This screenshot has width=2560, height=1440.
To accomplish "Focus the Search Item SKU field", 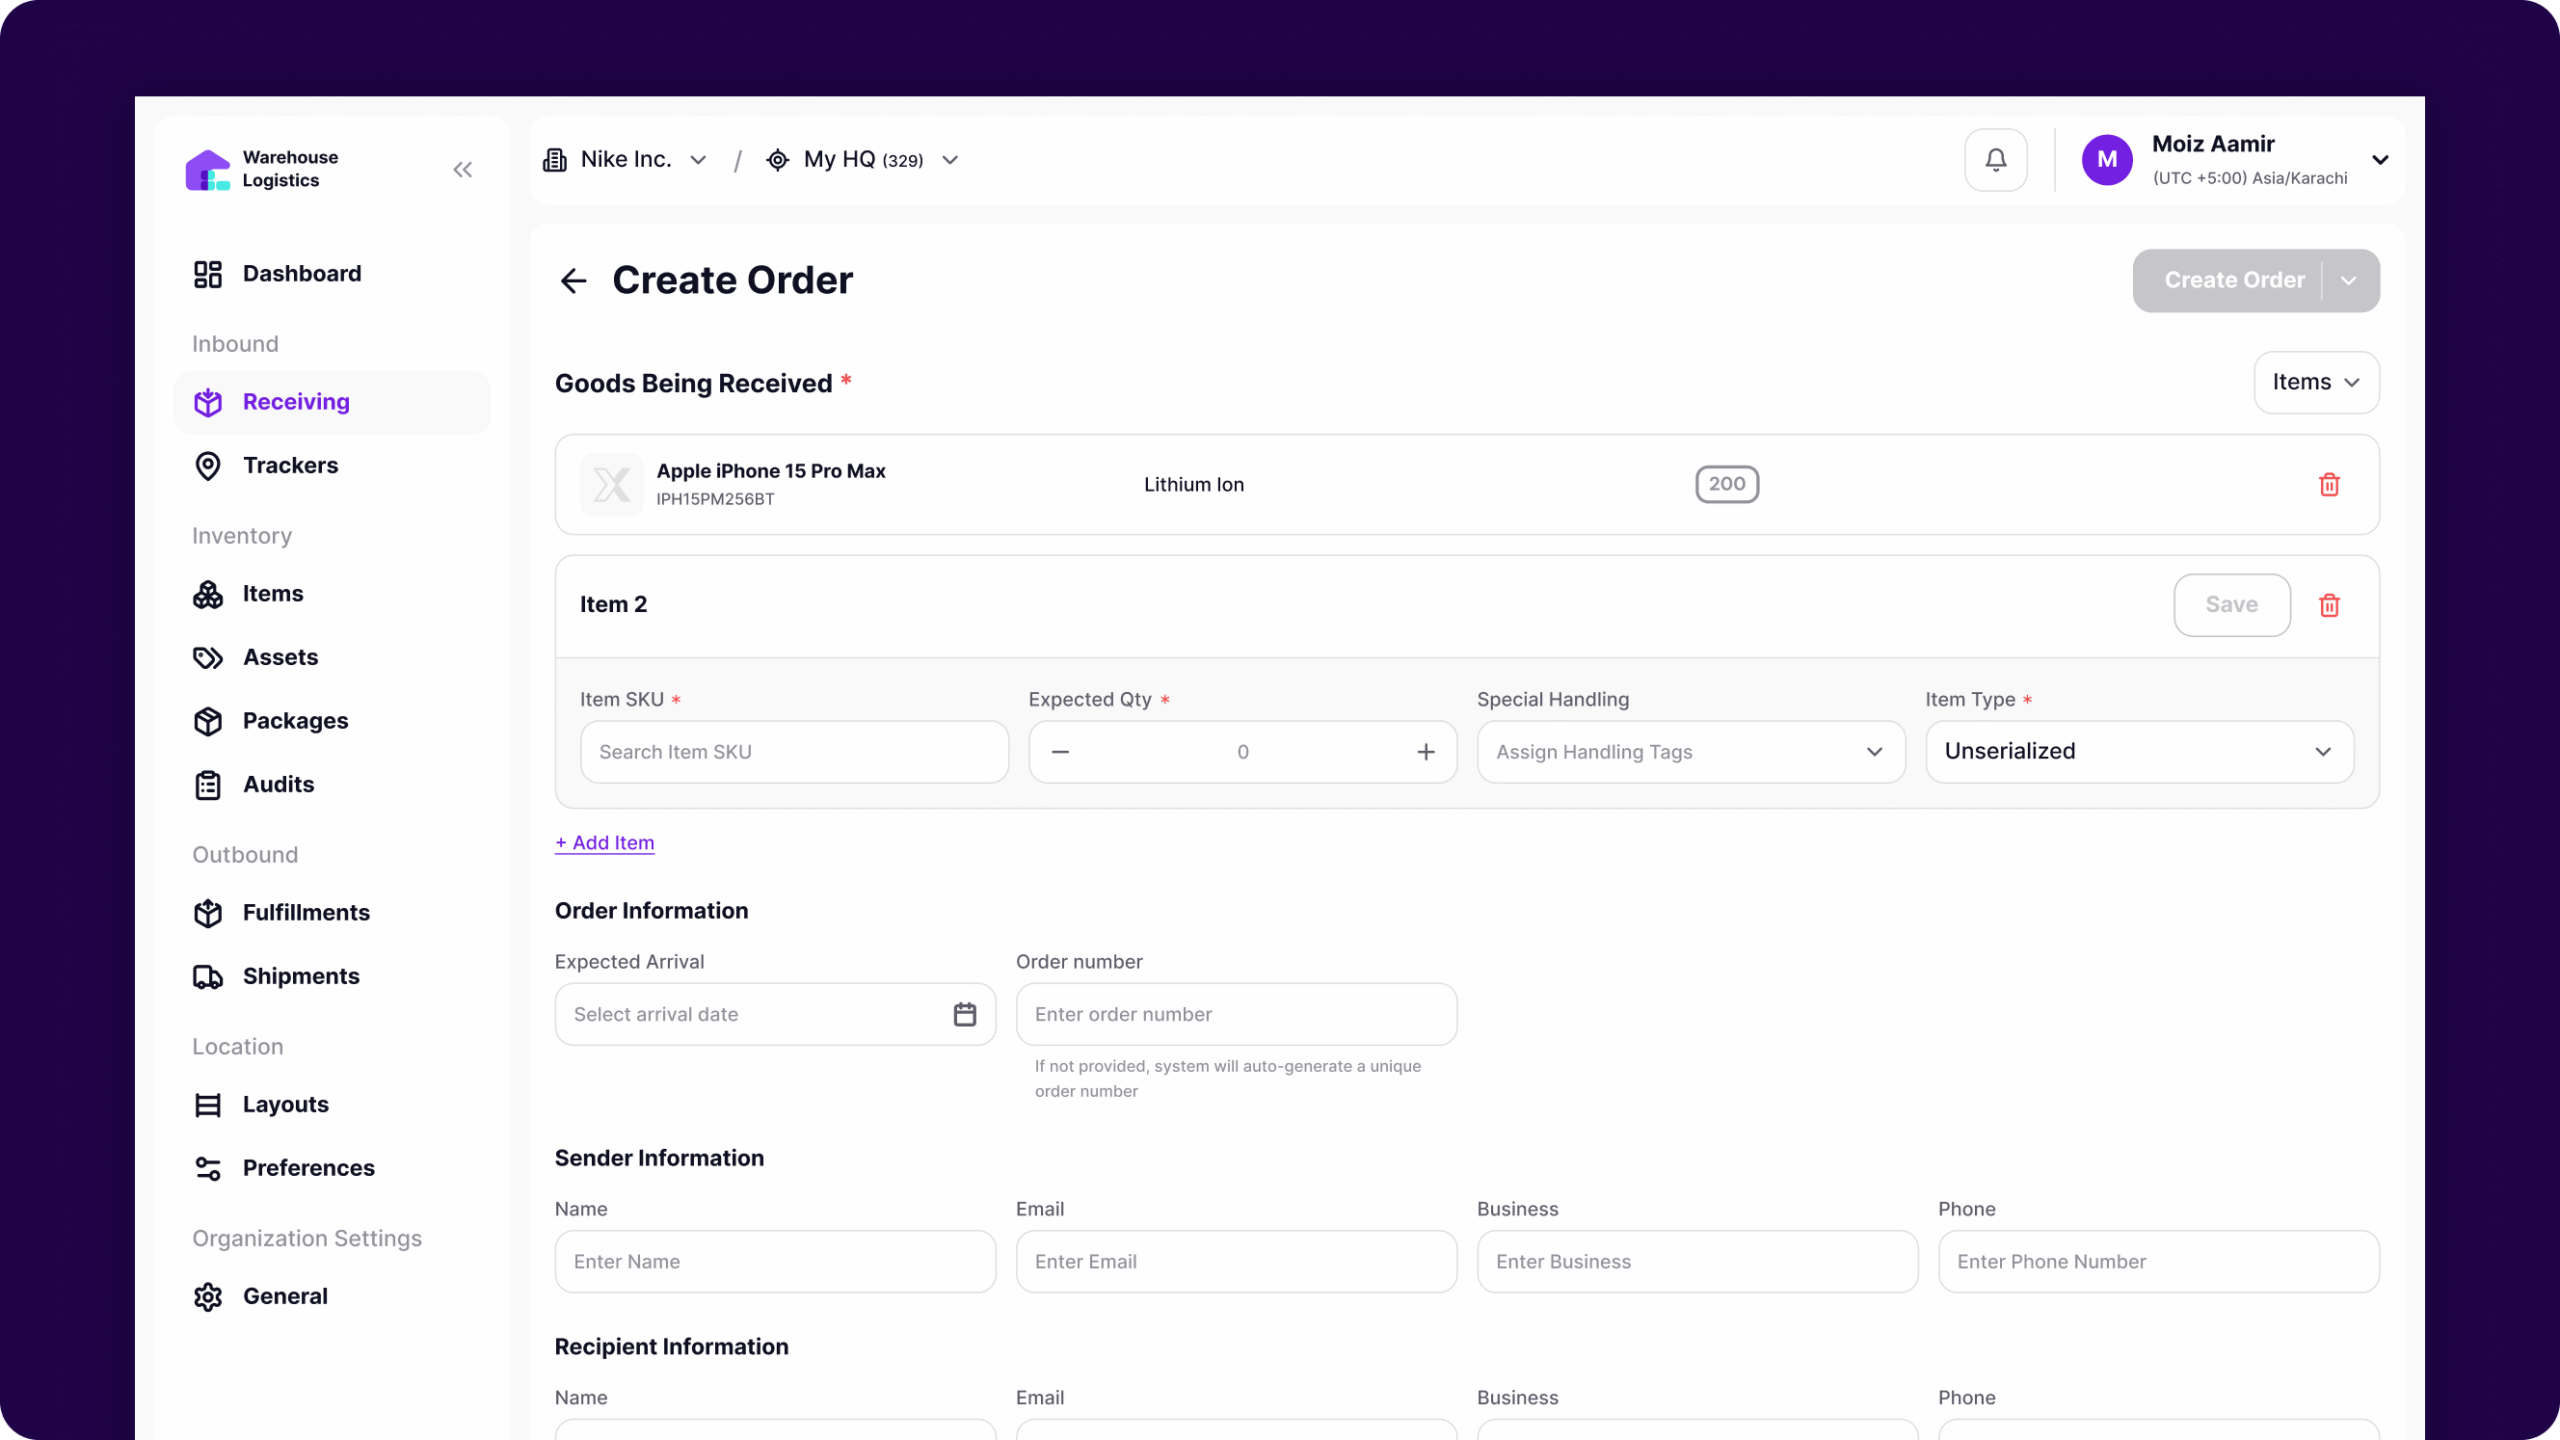I will point(794,752).
